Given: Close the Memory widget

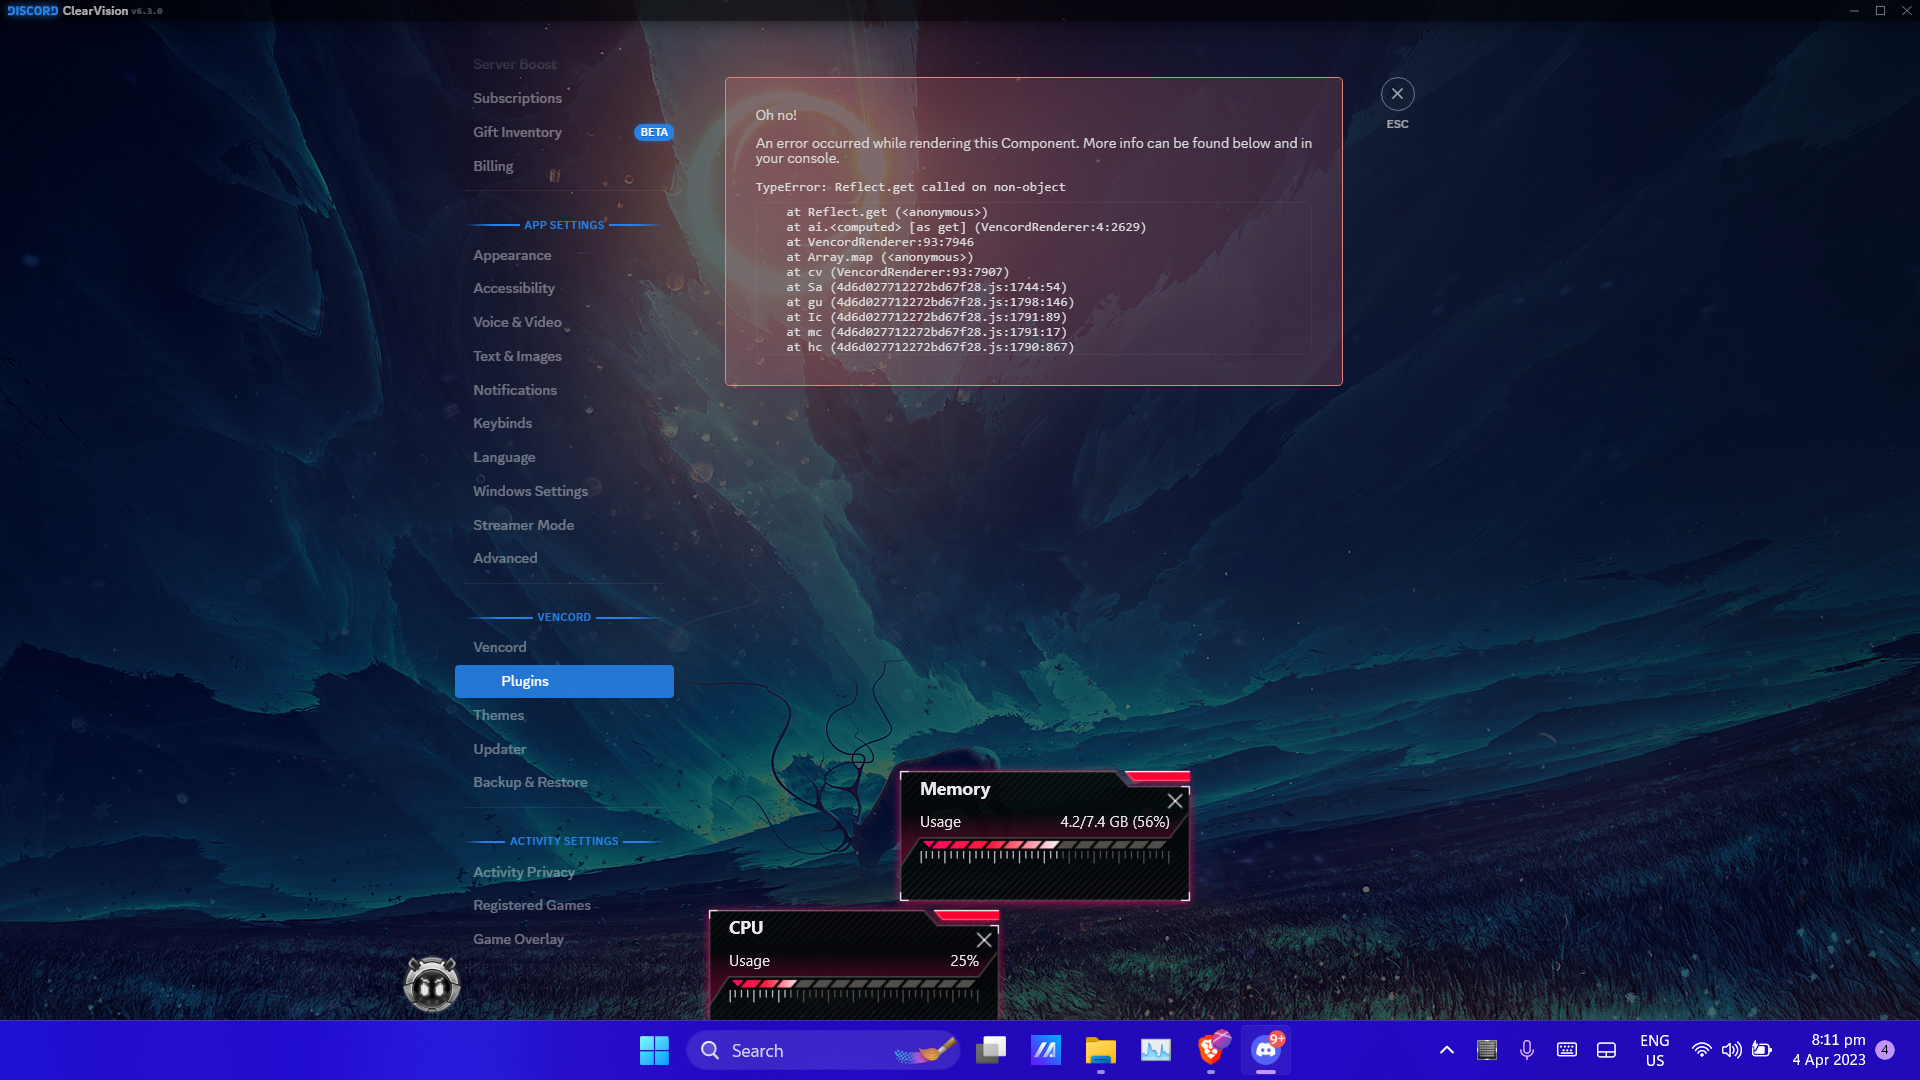Looking at the screenshot, I should [1175, 801].
